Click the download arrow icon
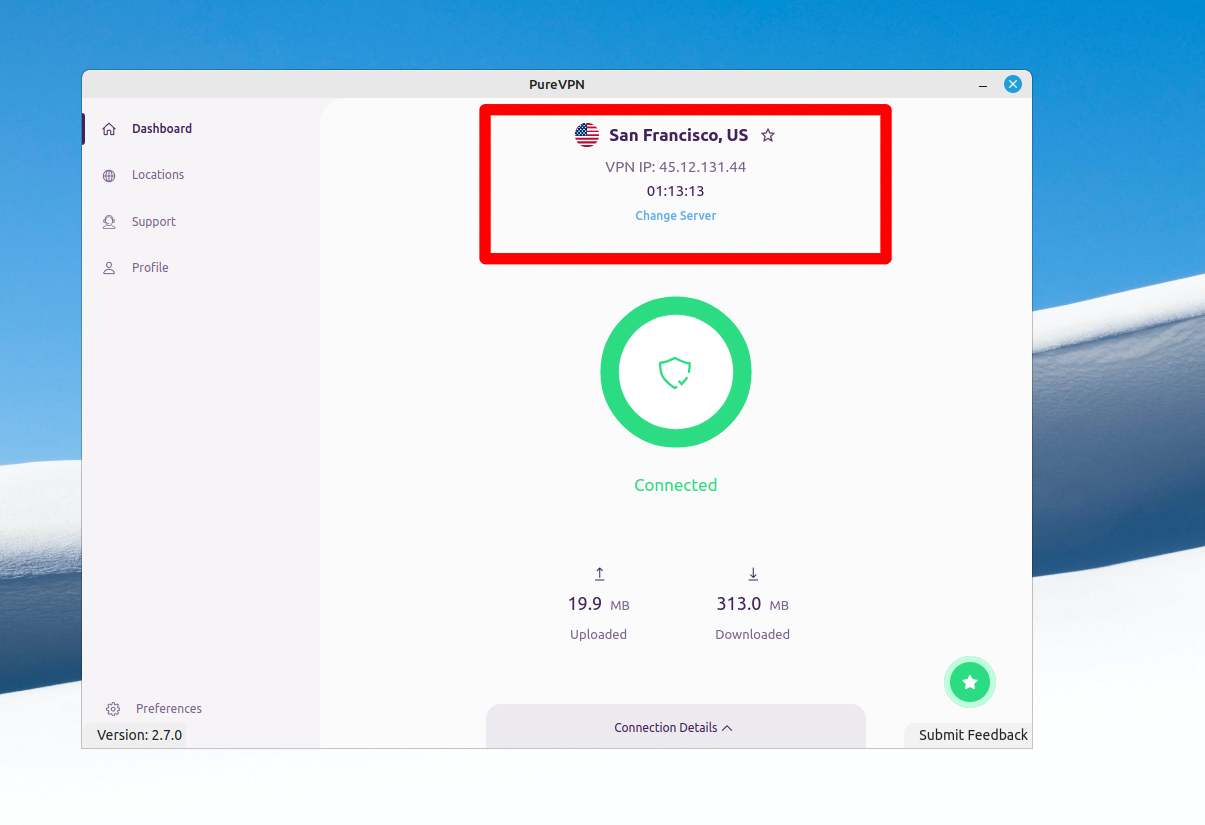The width and height of the screenshot is (1205, 825). click(x=753, y=574)
